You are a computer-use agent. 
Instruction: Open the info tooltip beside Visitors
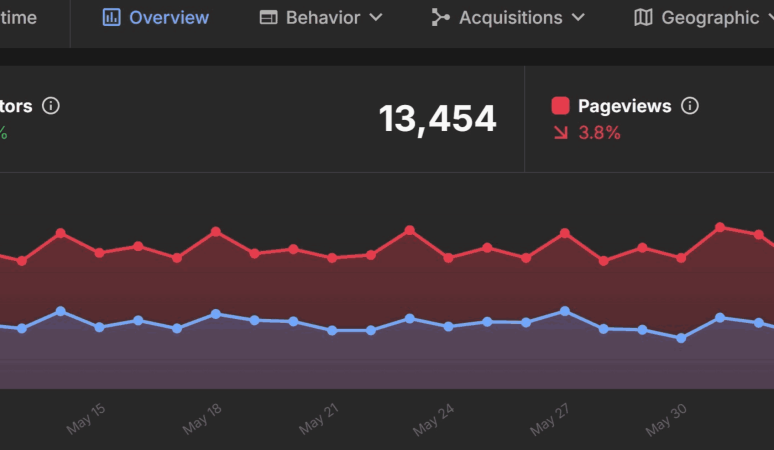tap(51, 106)
